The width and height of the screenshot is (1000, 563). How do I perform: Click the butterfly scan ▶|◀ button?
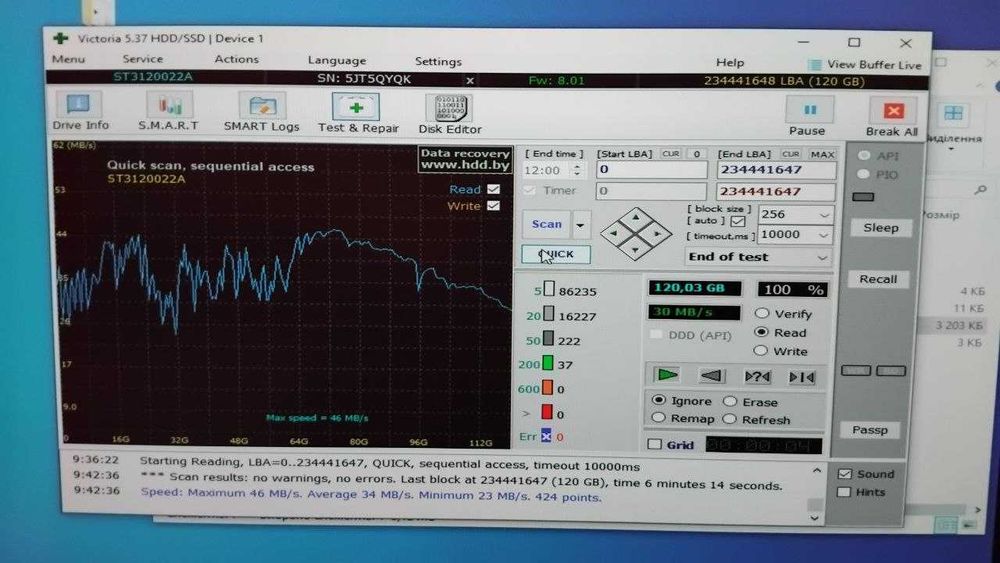(x=802, y=377)
